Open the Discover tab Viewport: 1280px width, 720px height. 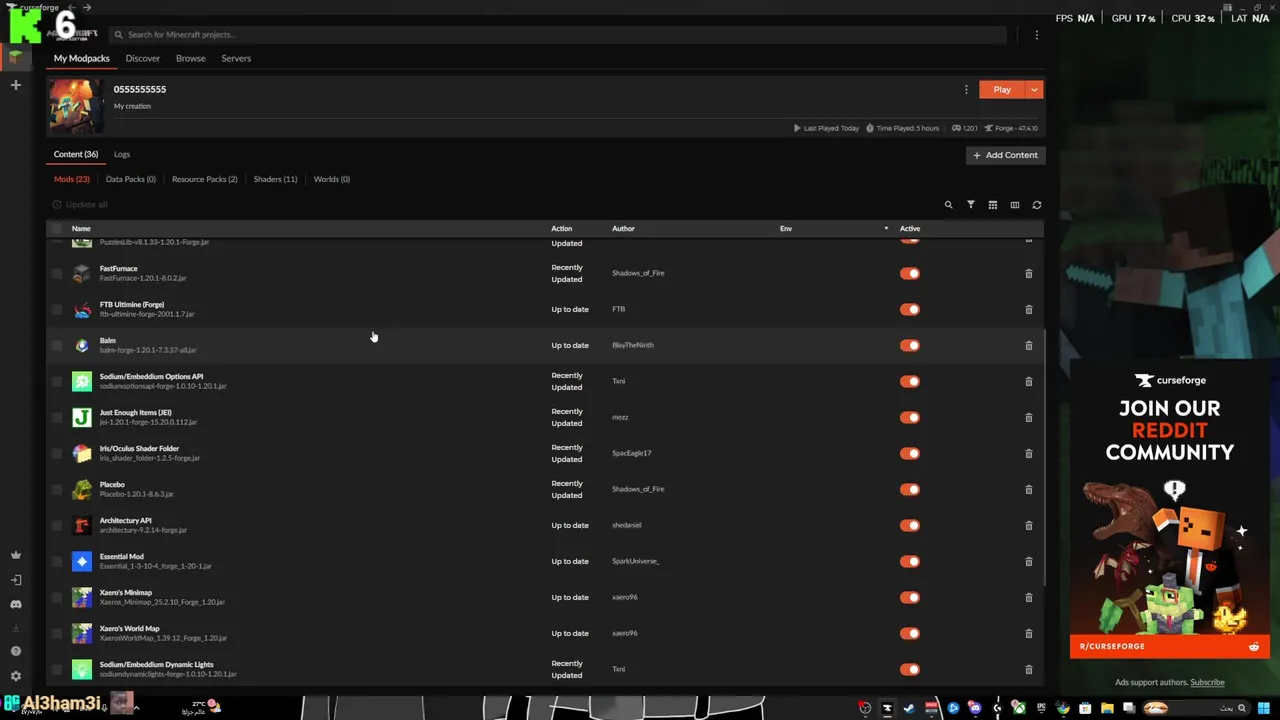click(x=142, y=58)
